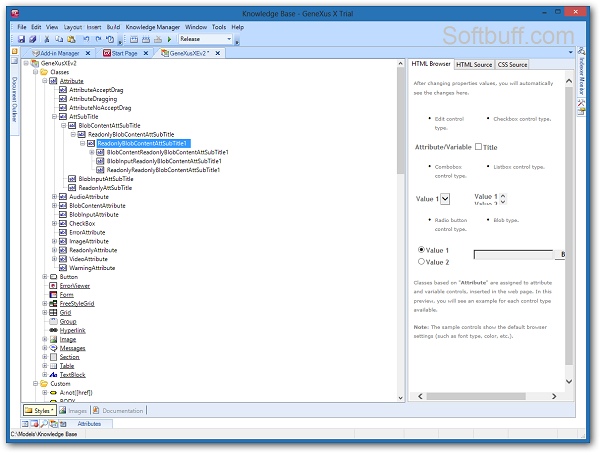Click the Paste clipboard icon

click(71, 39)
